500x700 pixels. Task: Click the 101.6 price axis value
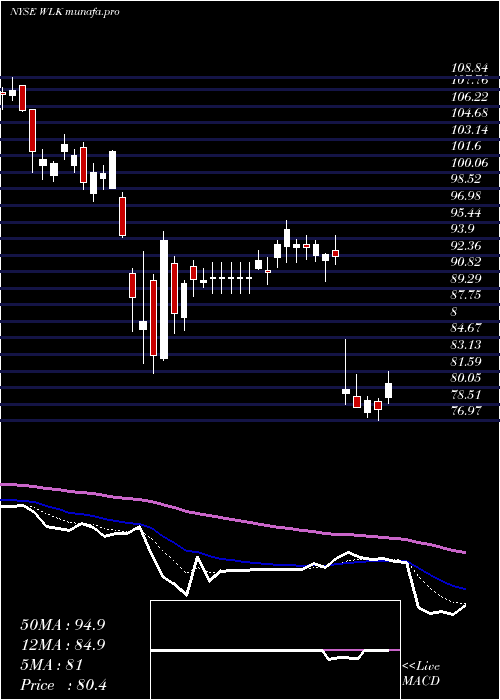466,146
